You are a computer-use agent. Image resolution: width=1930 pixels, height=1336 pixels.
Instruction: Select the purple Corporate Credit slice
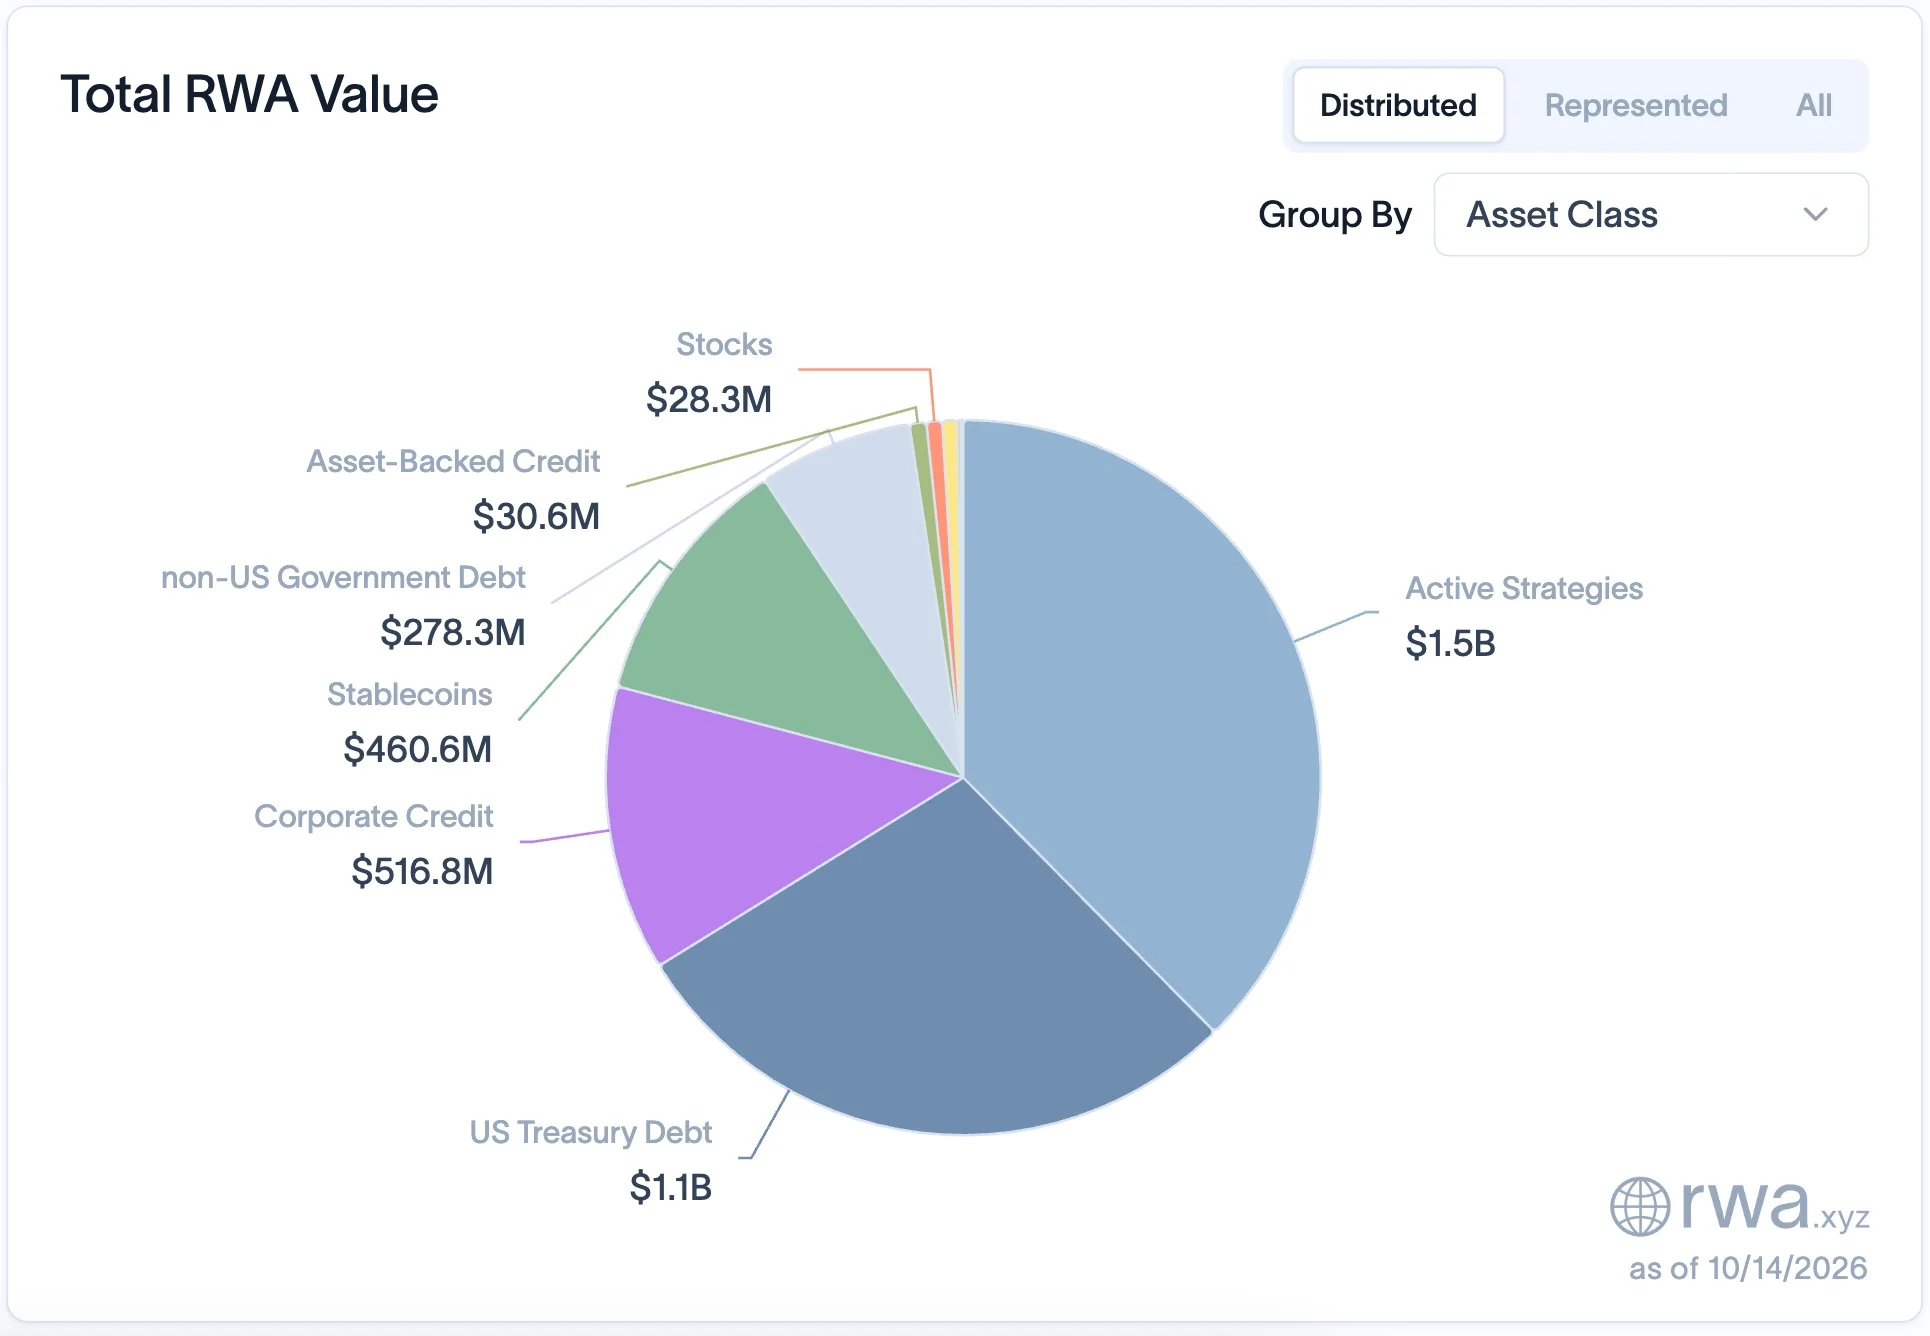point(720,810)
